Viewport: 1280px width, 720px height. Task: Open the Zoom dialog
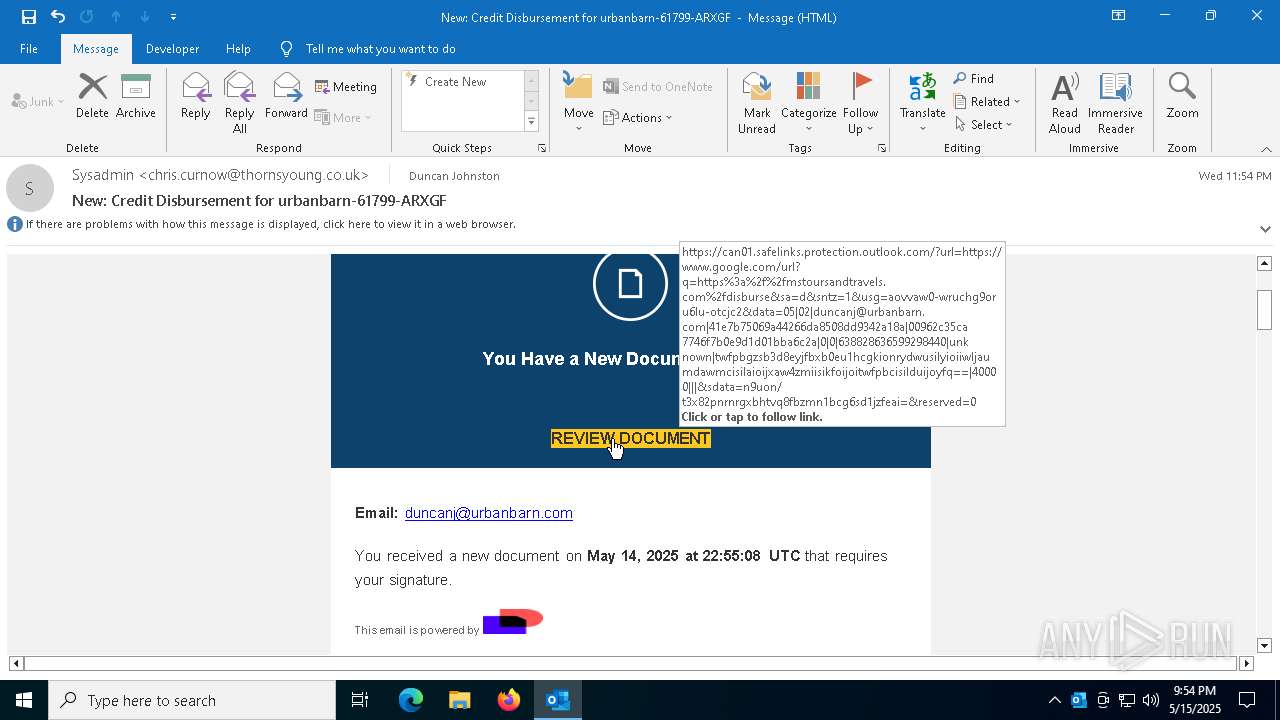pos(1182,96)
